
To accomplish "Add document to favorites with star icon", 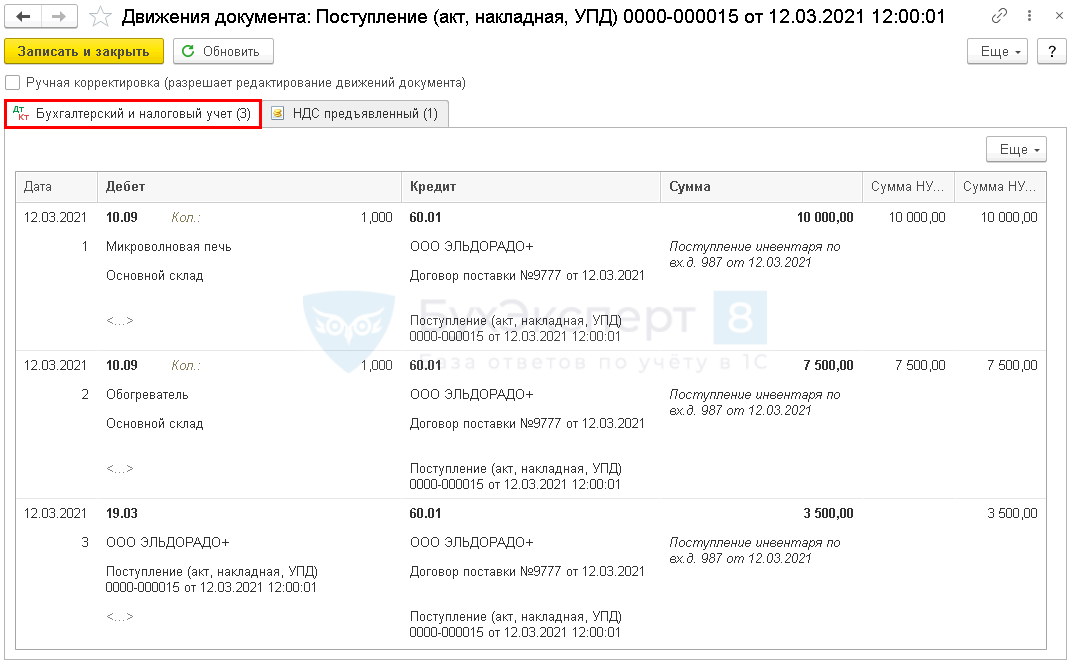I will tap(100, 17).
